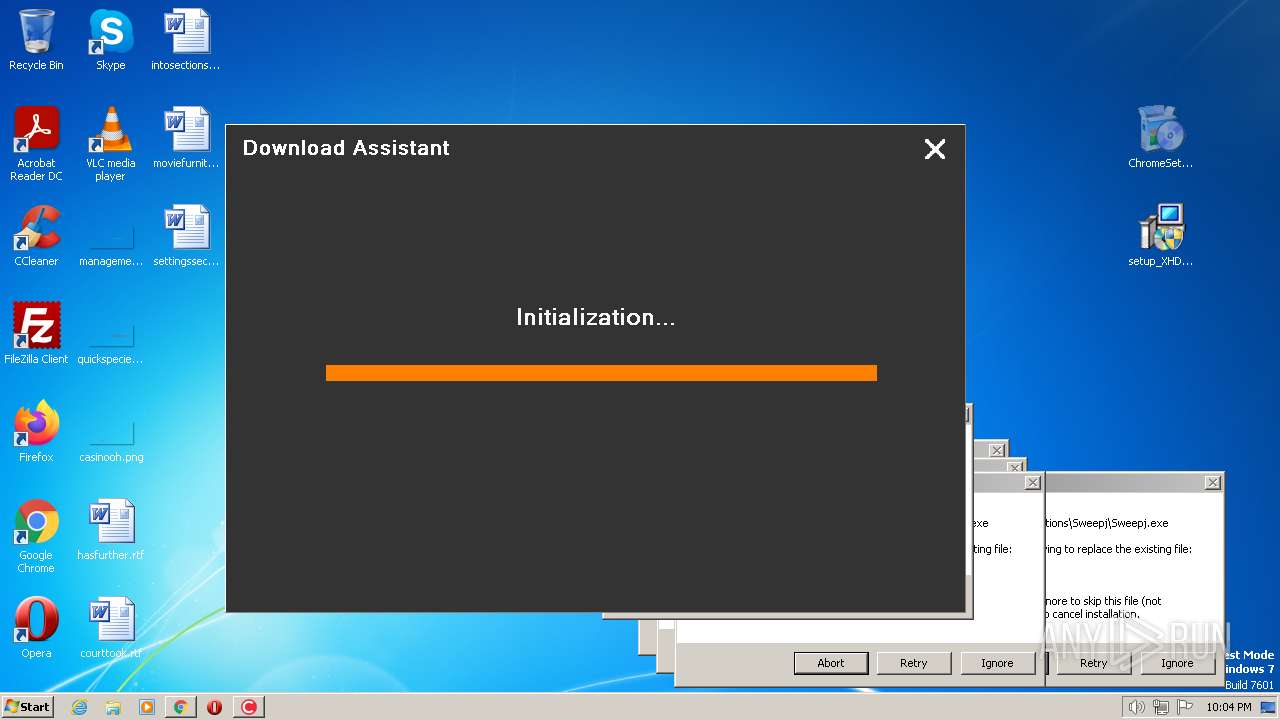Open Windows Media Player taskbar icon

tap(147, 707)
